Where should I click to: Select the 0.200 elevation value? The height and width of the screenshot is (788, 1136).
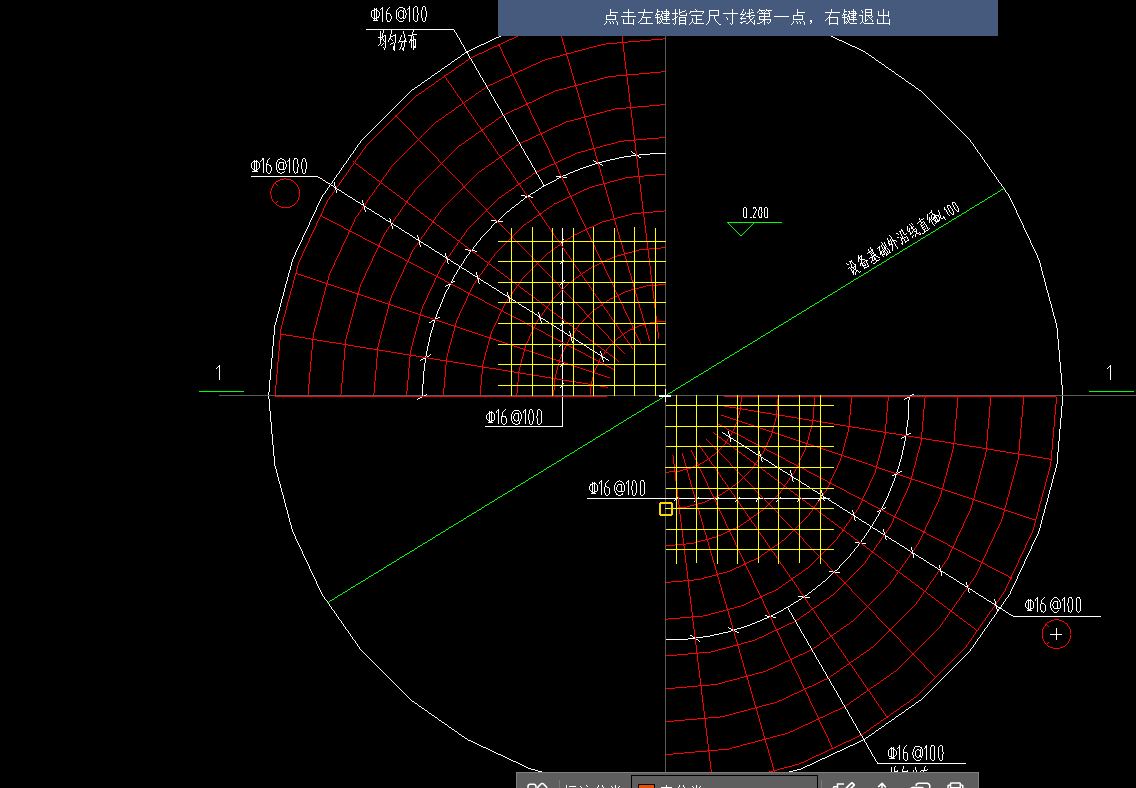click(756, 213)
